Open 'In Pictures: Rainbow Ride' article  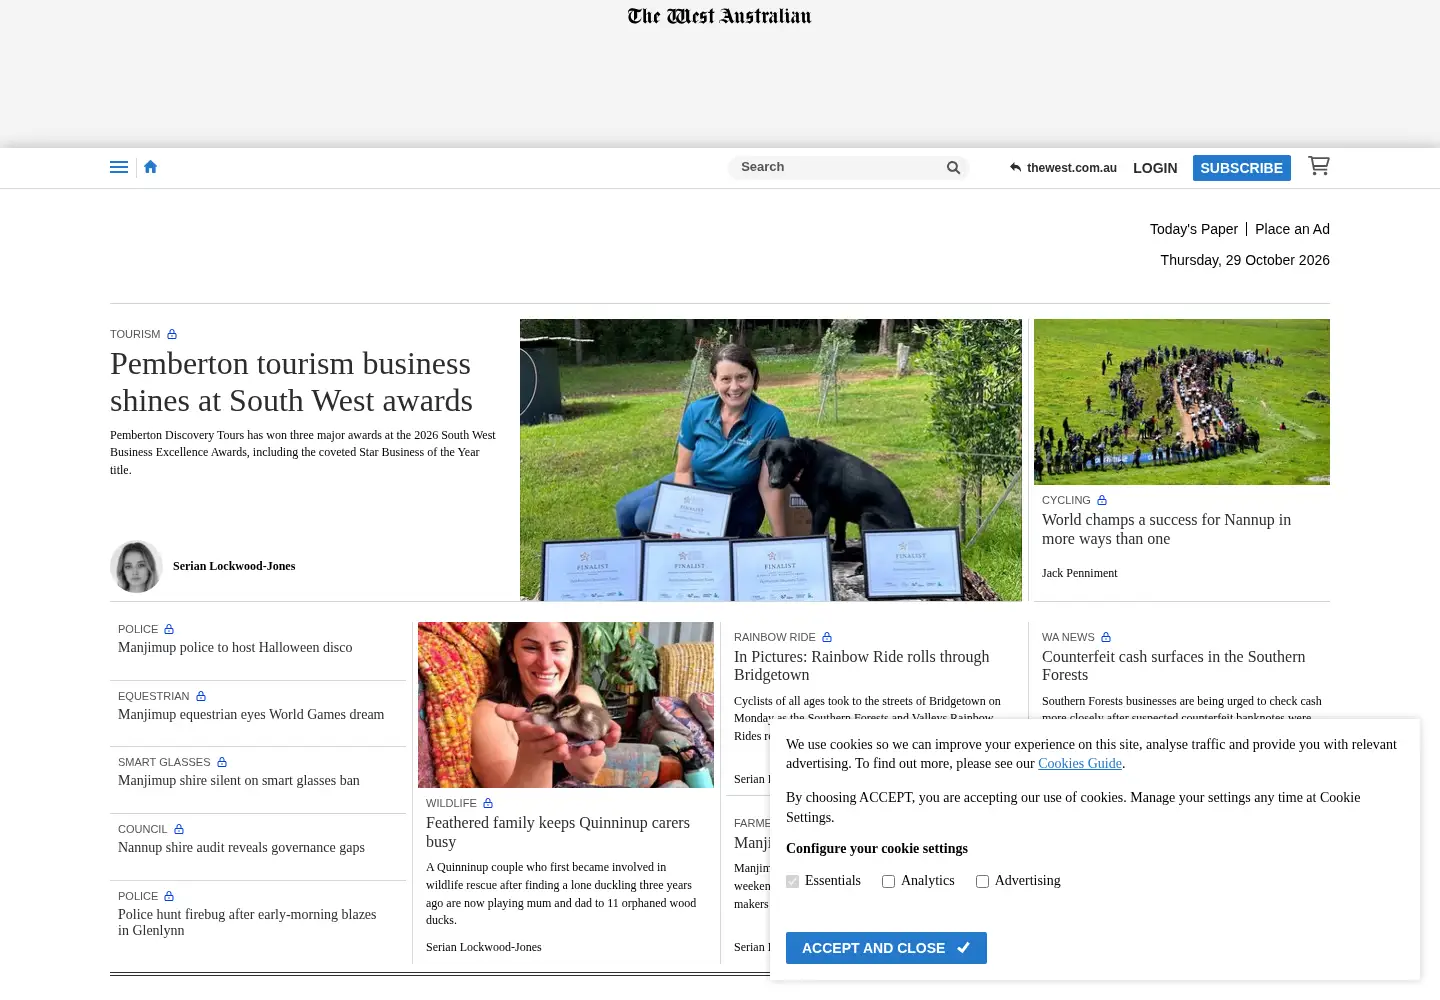862,666
